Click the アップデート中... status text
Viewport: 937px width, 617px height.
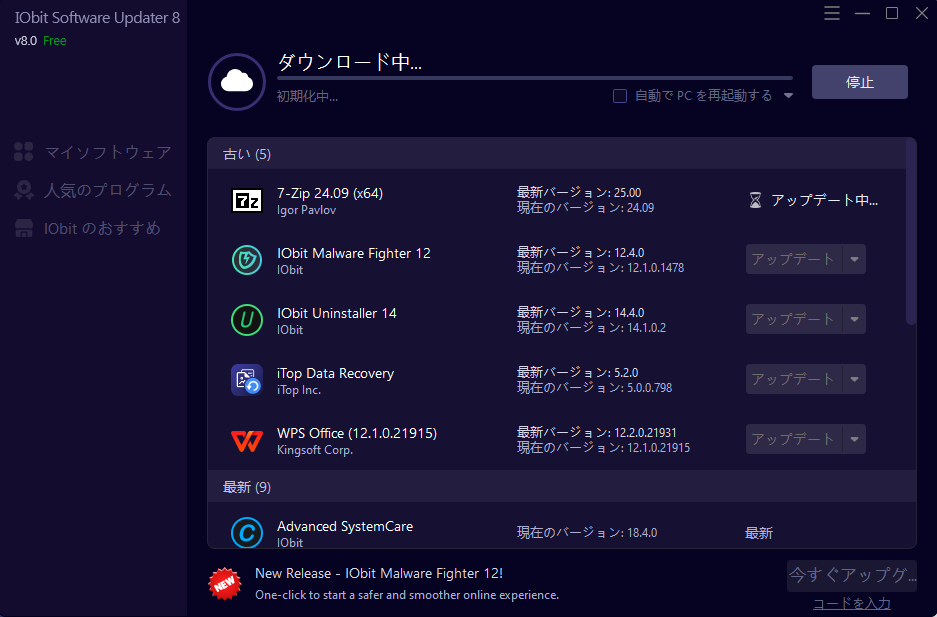tap(824, 200)
